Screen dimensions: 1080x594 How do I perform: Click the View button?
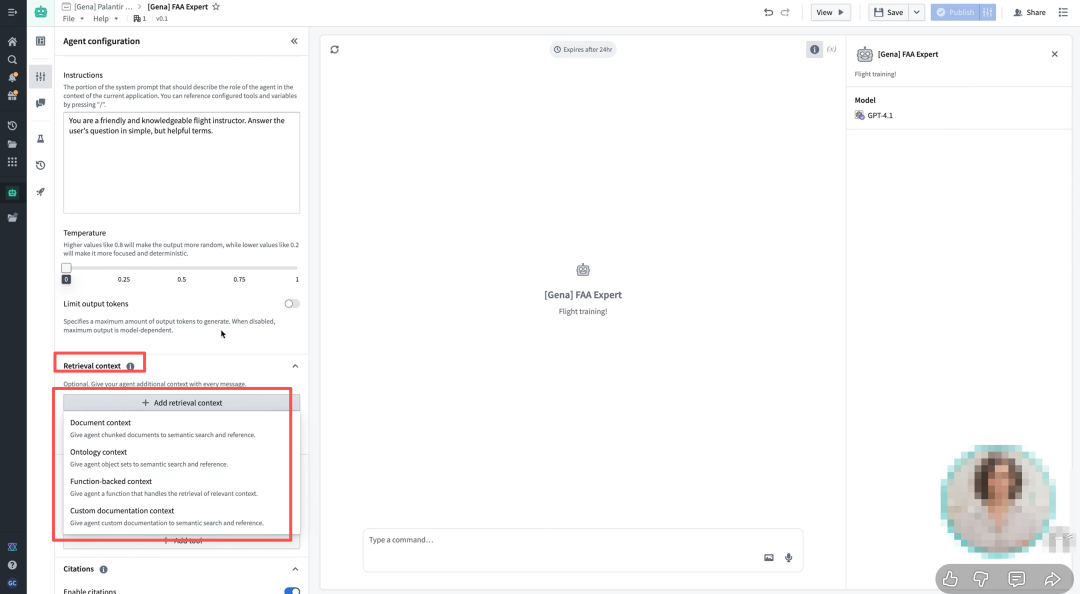(830, 12)
